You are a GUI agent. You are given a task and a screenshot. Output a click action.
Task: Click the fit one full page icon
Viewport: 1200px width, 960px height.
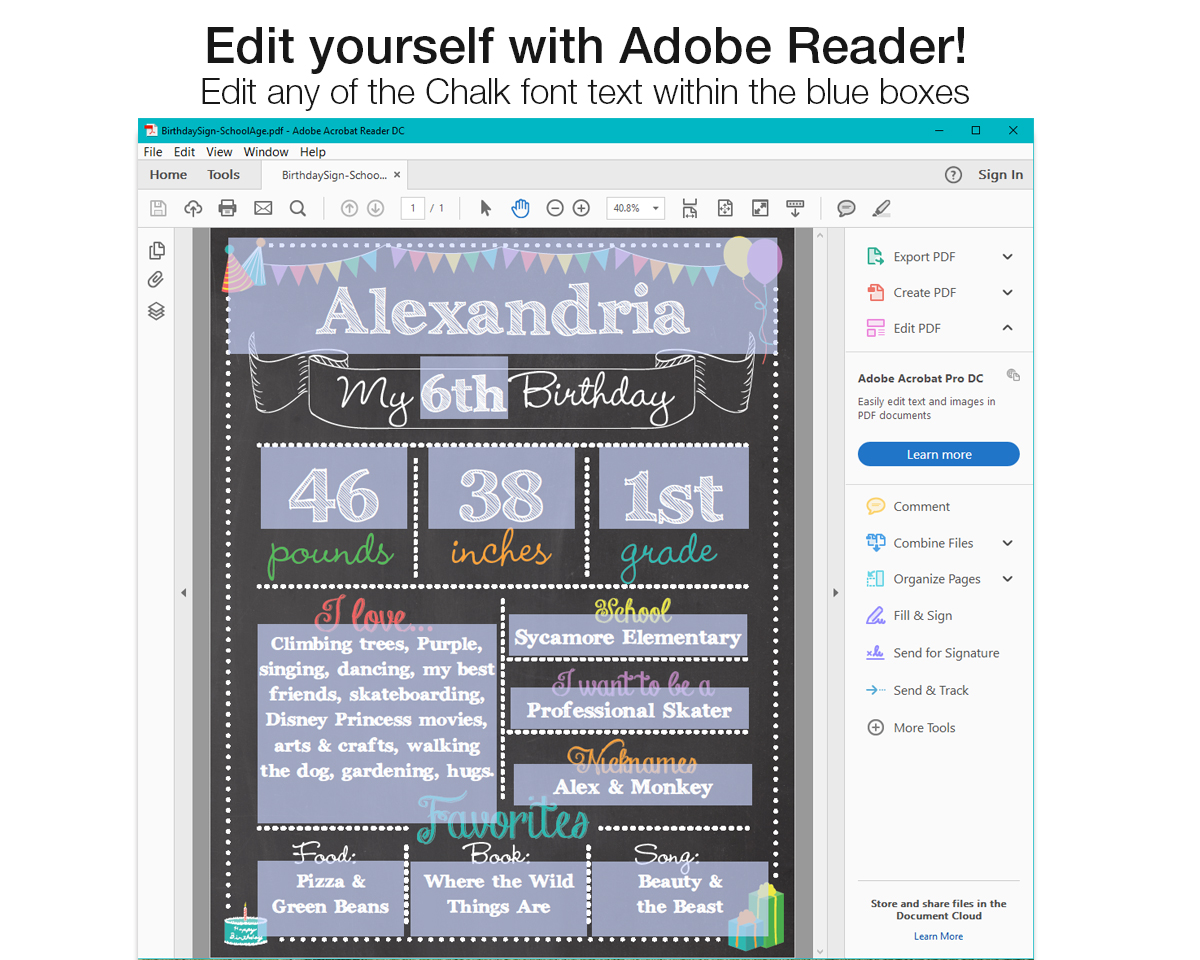[x=725, y=208]
